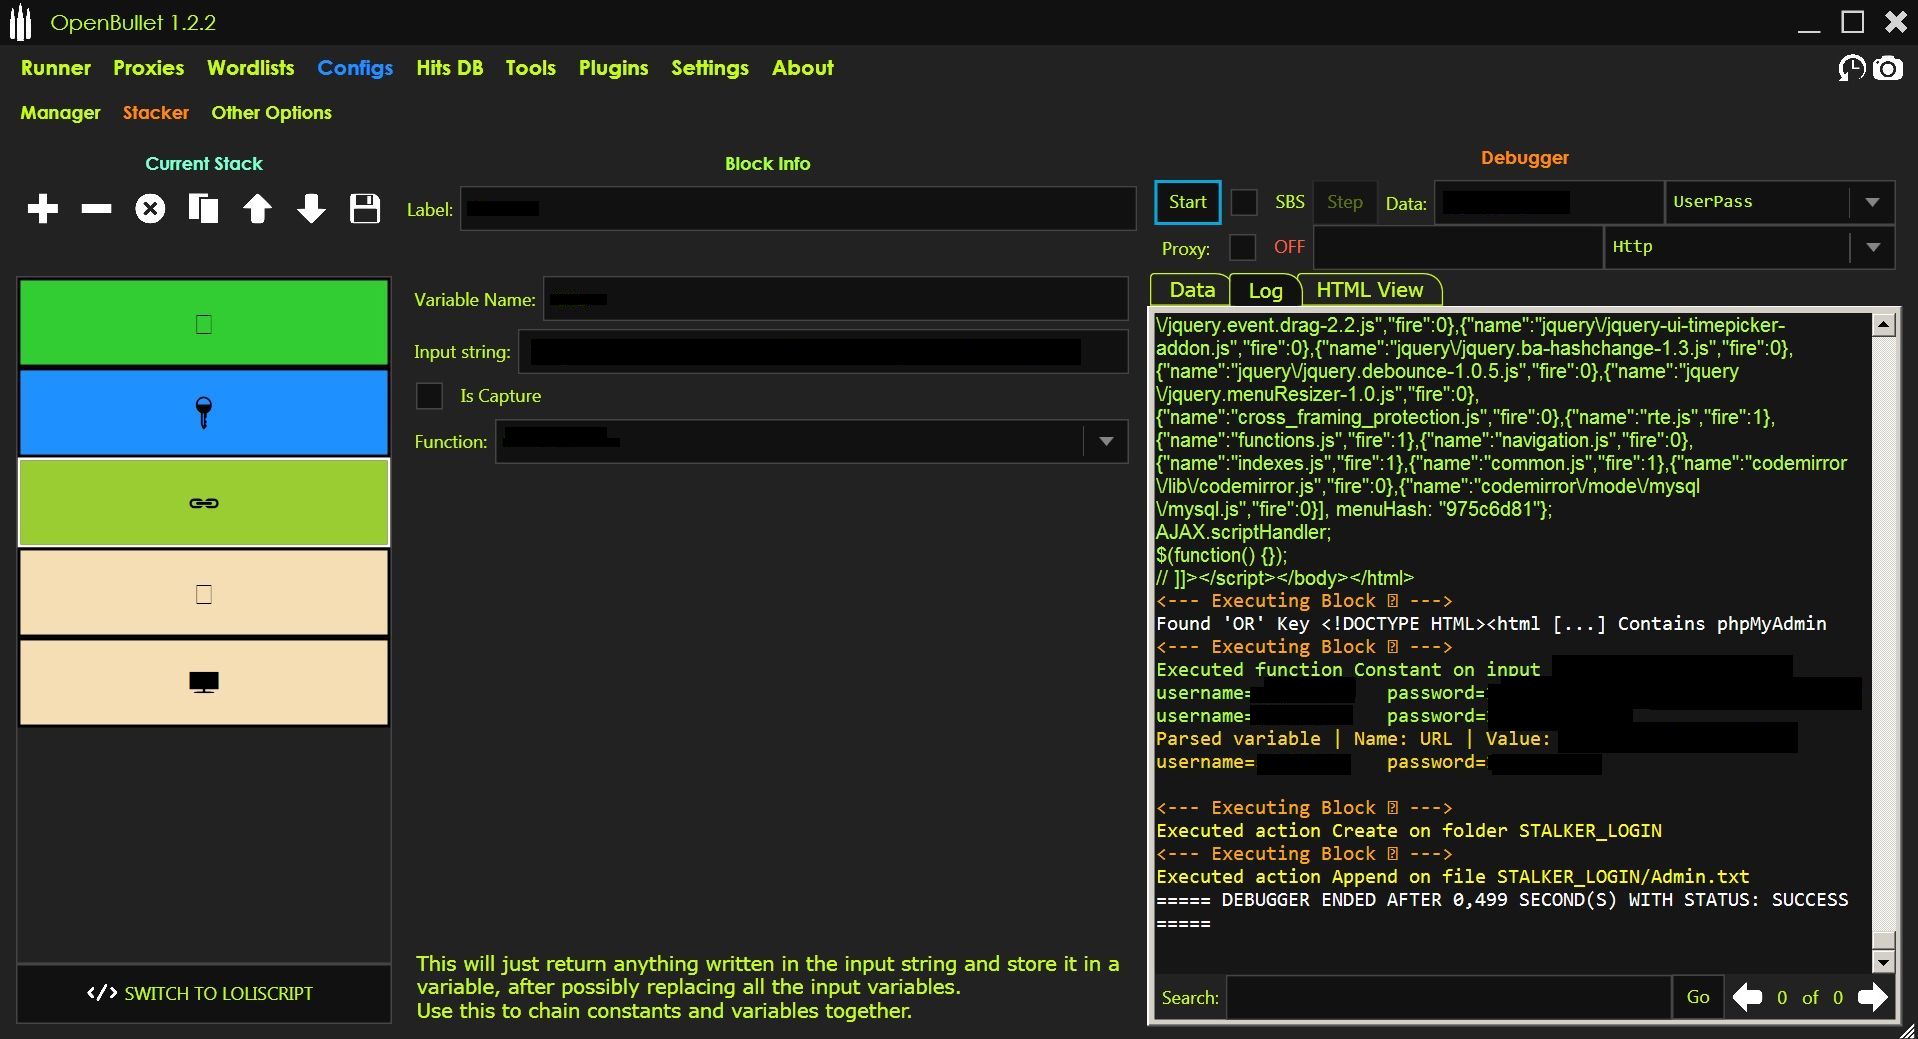Open the Runner menu
This screenshot has height=1039, width=1918.
(56, 68)
